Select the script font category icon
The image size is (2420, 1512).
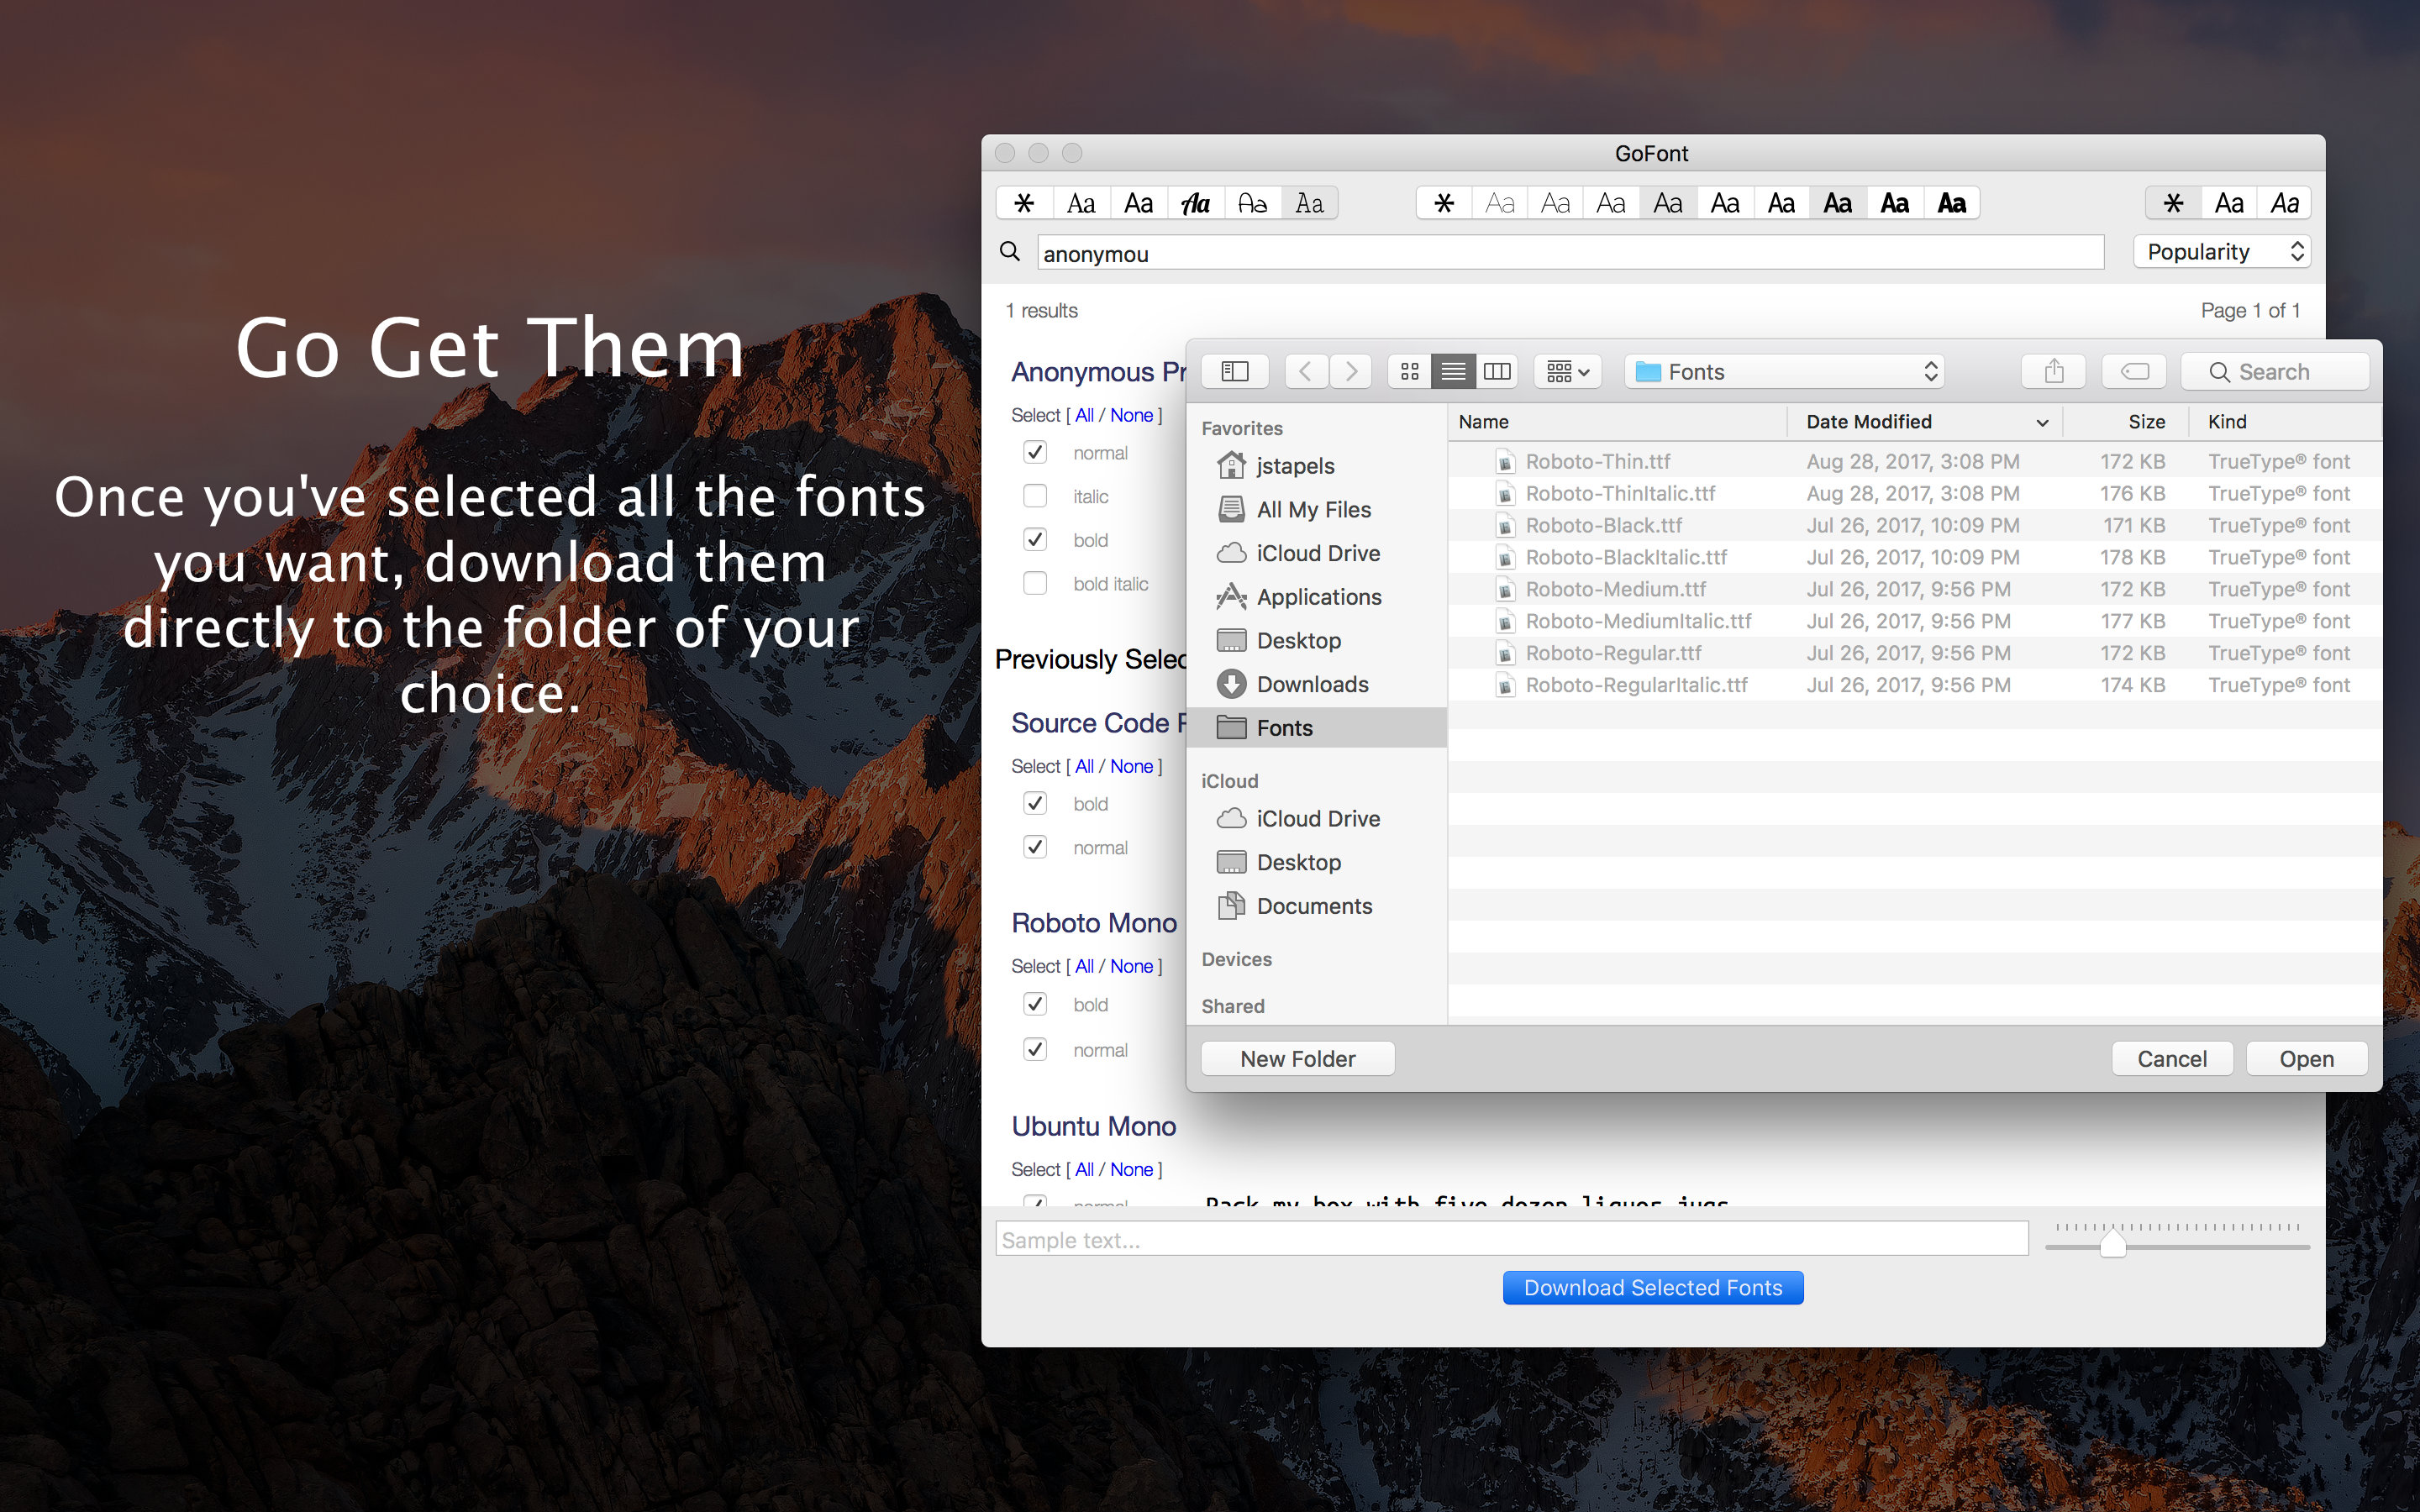[1195, 204]
